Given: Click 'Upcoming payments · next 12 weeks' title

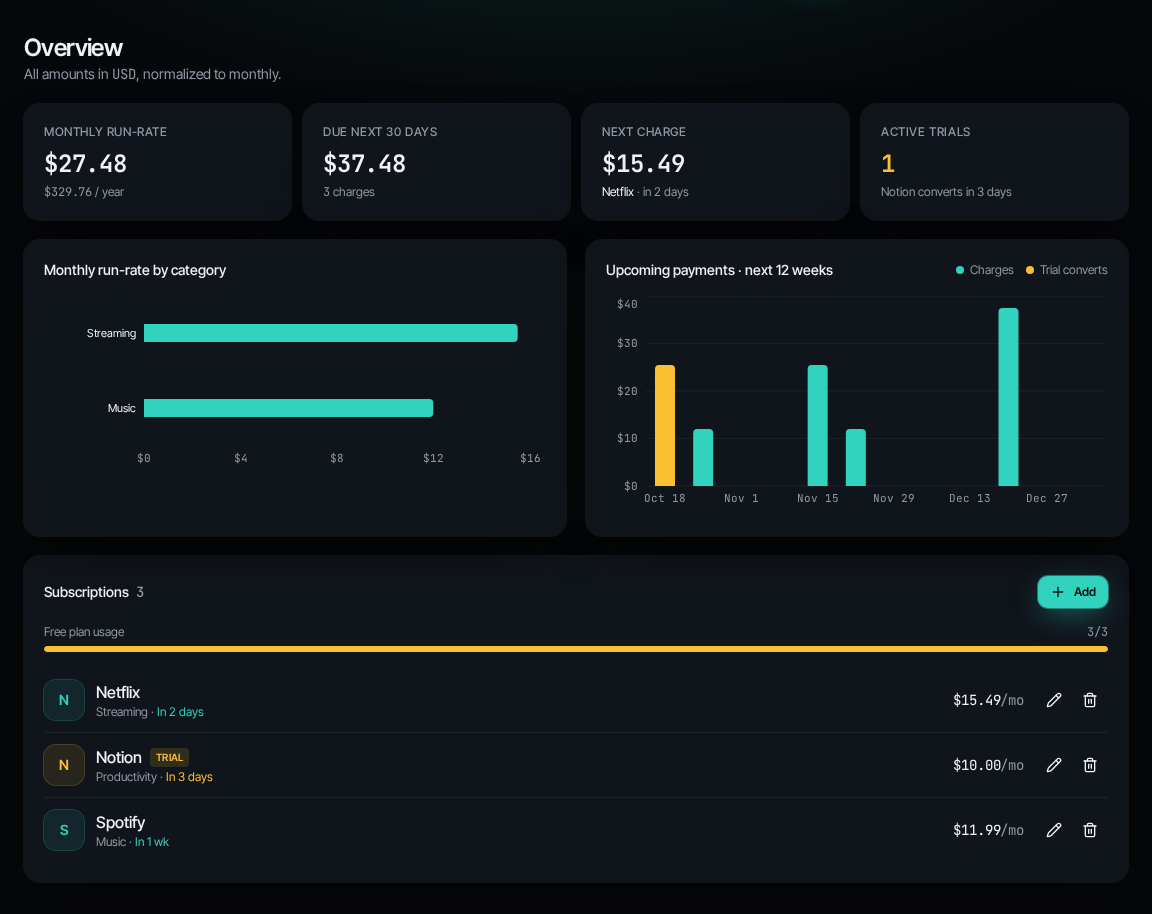Looking at the screenshot, I should (x=719, y=270).
